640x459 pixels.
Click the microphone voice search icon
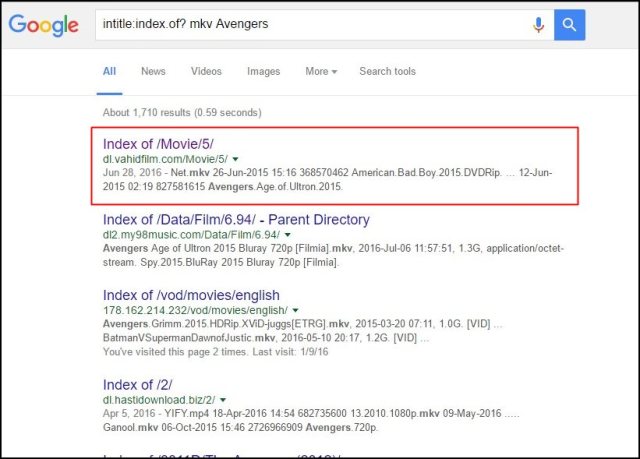pyautogui.click(x=540, y=24)
